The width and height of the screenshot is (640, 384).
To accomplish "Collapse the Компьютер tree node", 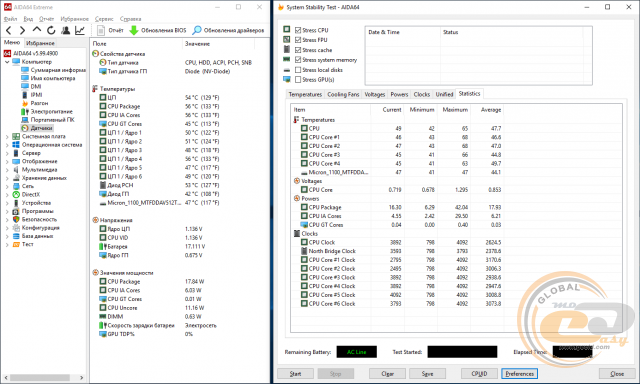I will point(7,62).
